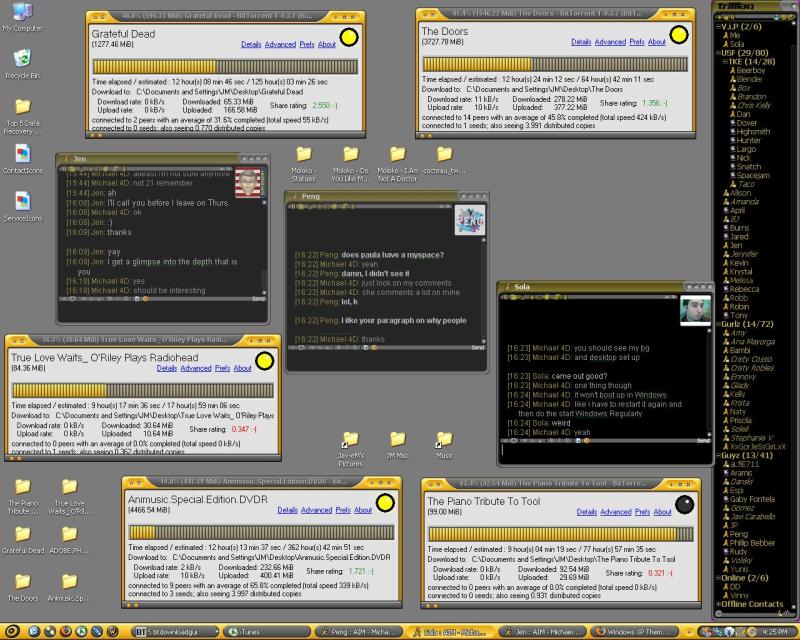Collapse the Gurlz contact group
The width and height of the screenshot is (800, 640).
pos(718,324)
